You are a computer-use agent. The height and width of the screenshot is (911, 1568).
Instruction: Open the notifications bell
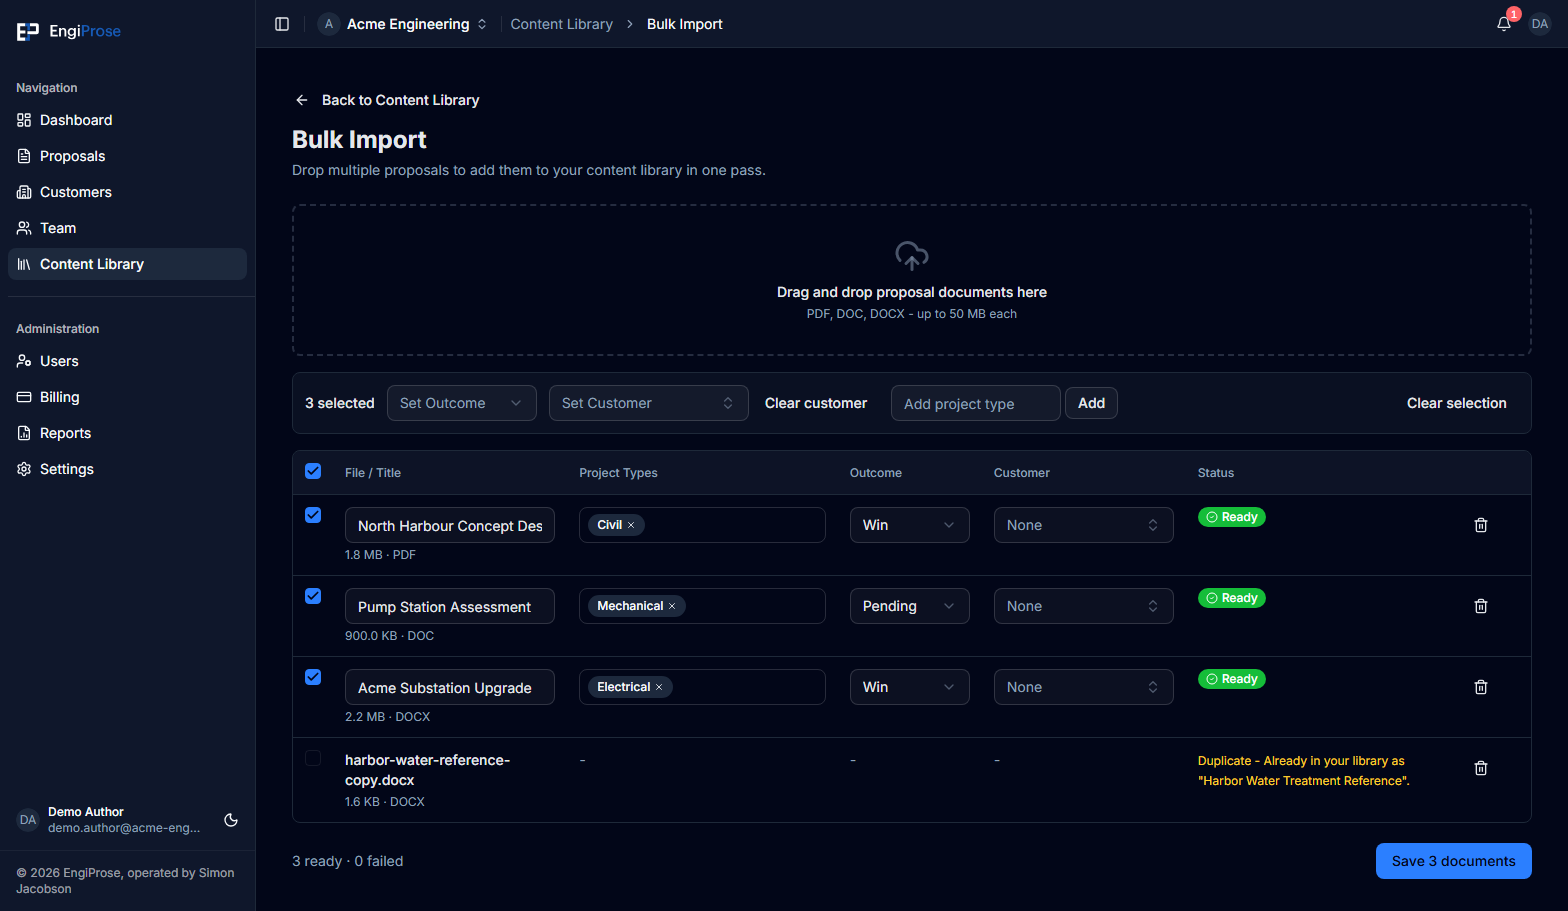point(1504,24)
